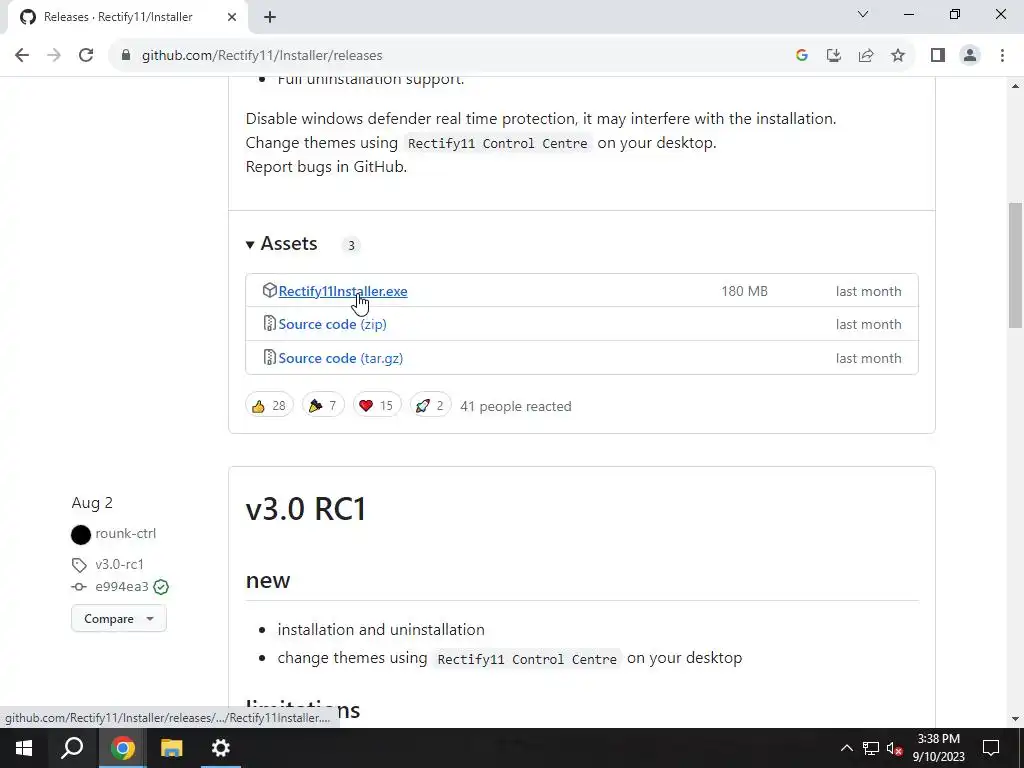Viewport: 1024px width, 768px height.
Task: Click the Chrome taskbar icon
Action: (x=122, y=748)
